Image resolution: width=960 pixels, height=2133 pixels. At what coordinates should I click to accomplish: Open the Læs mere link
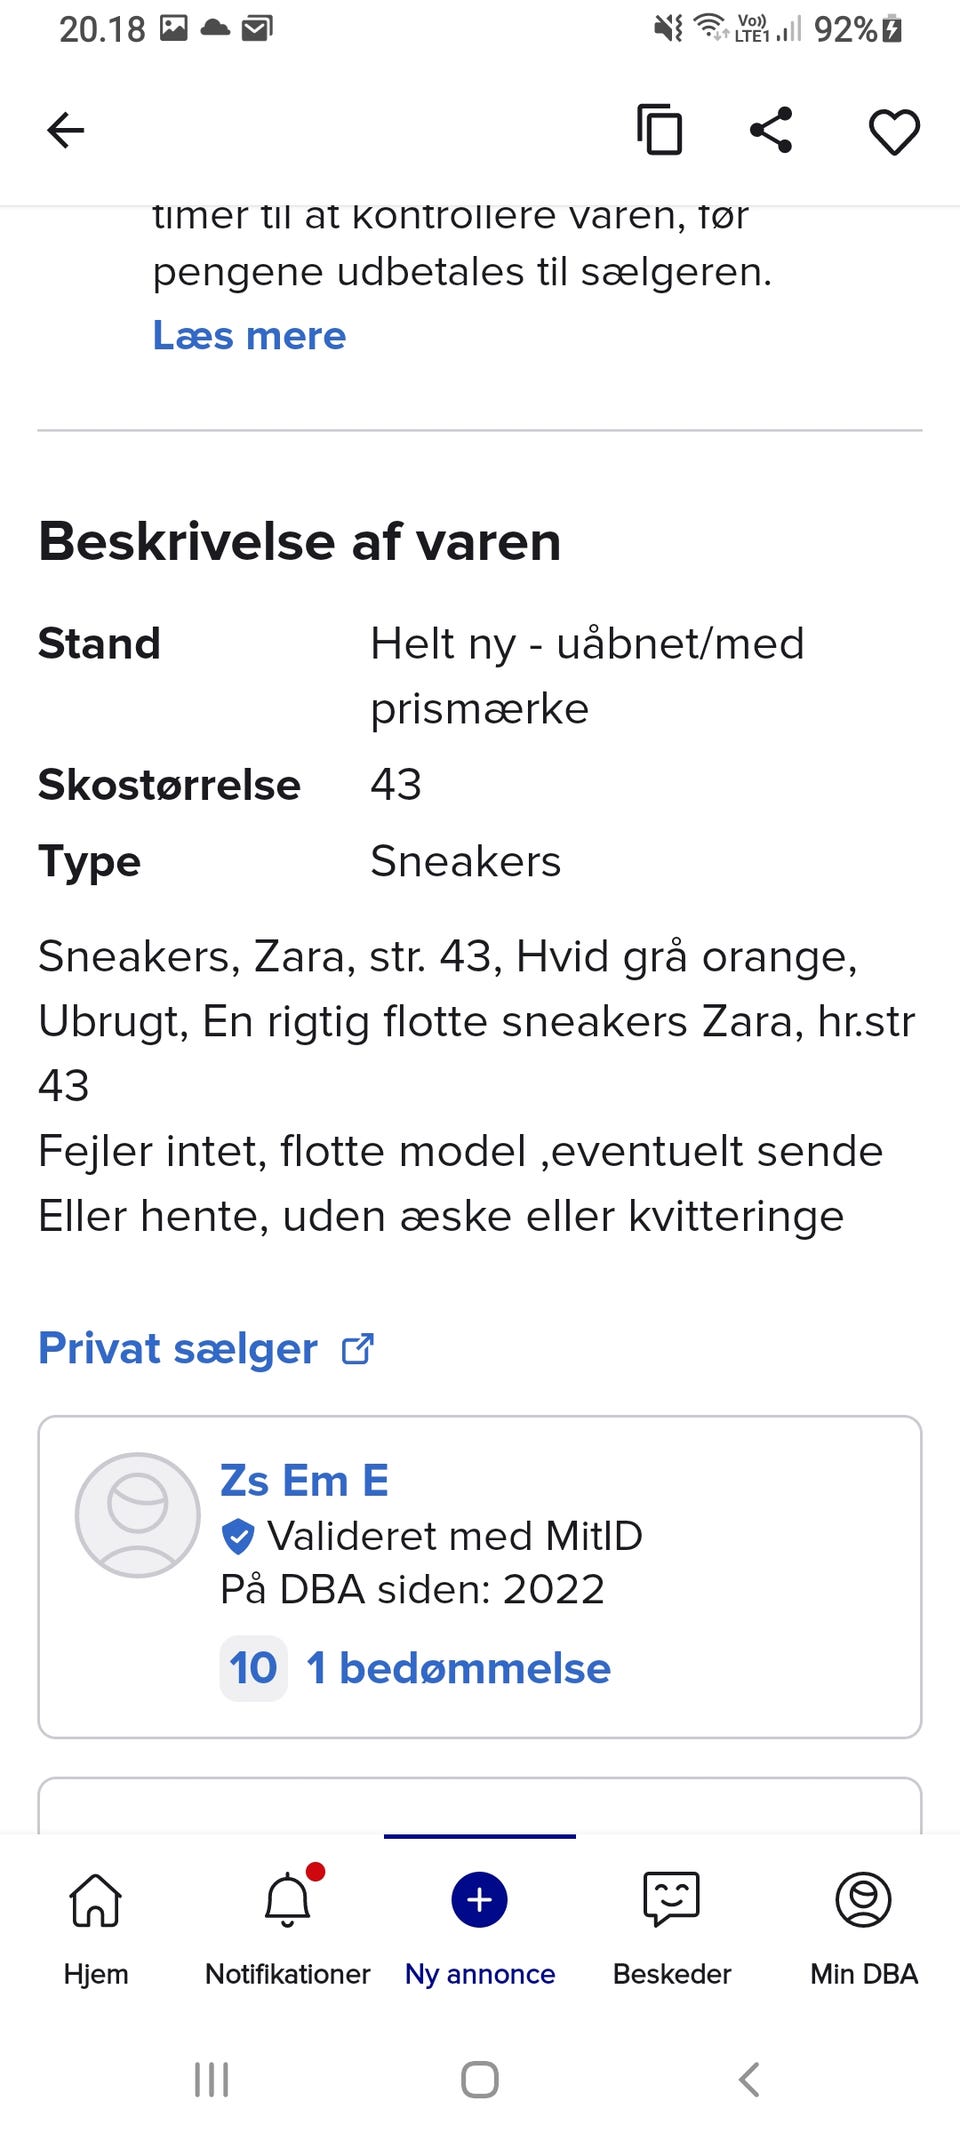[249, 336]
